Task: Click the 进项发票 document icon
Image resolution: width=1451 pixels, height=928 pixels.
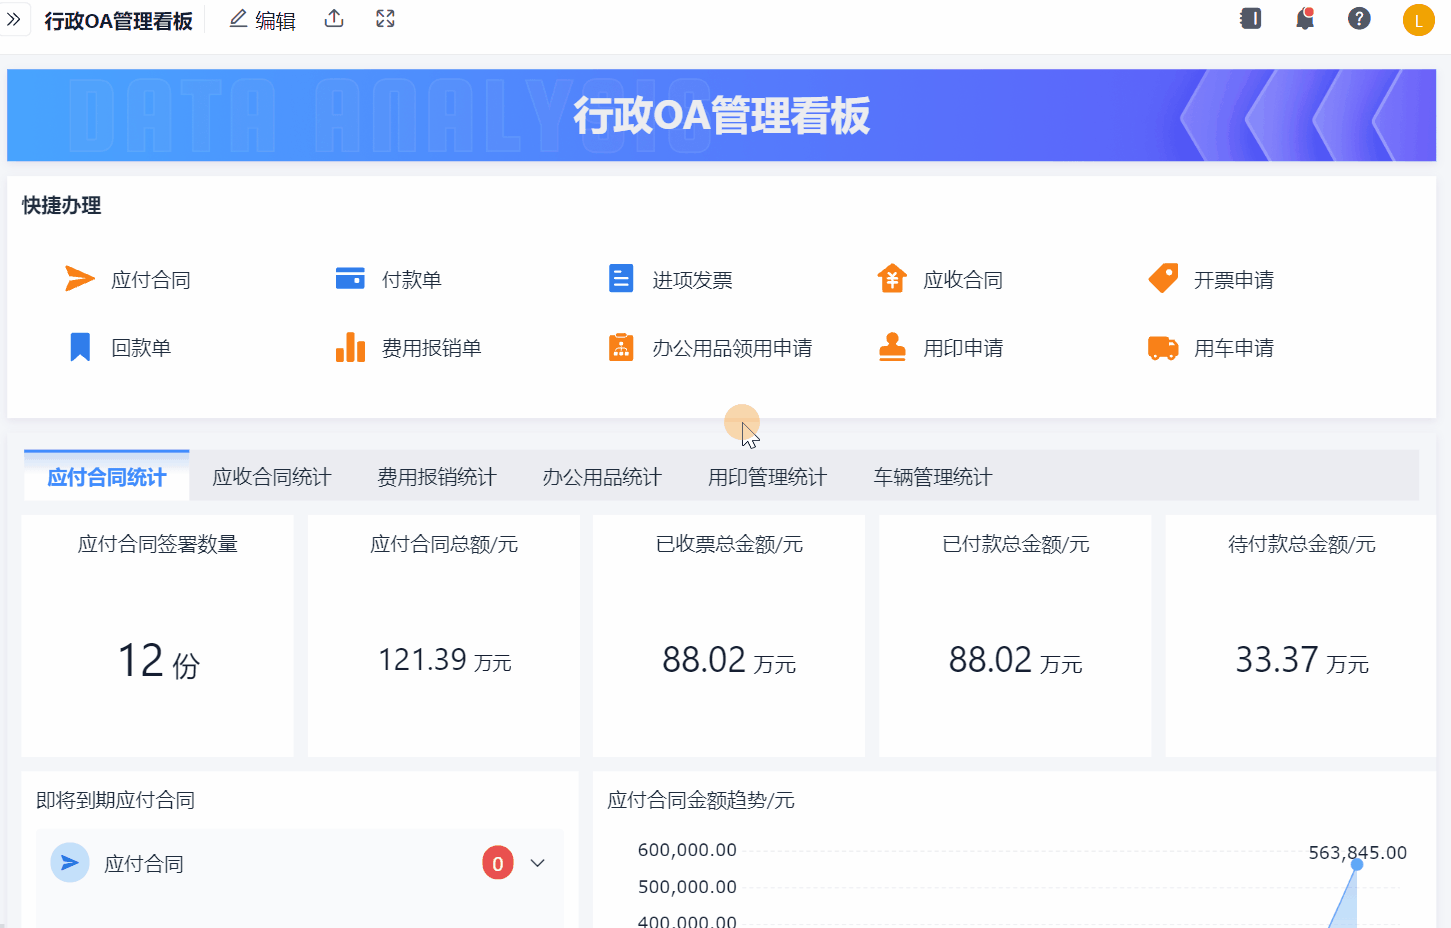Action: (x=621, y=279)
